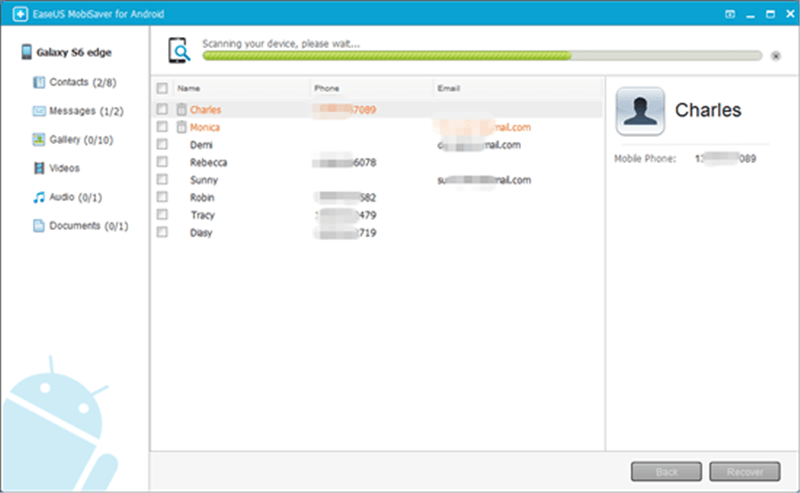800x493 pixels.
Task: Sort by the Phone column header
Action: pos(327,88)
